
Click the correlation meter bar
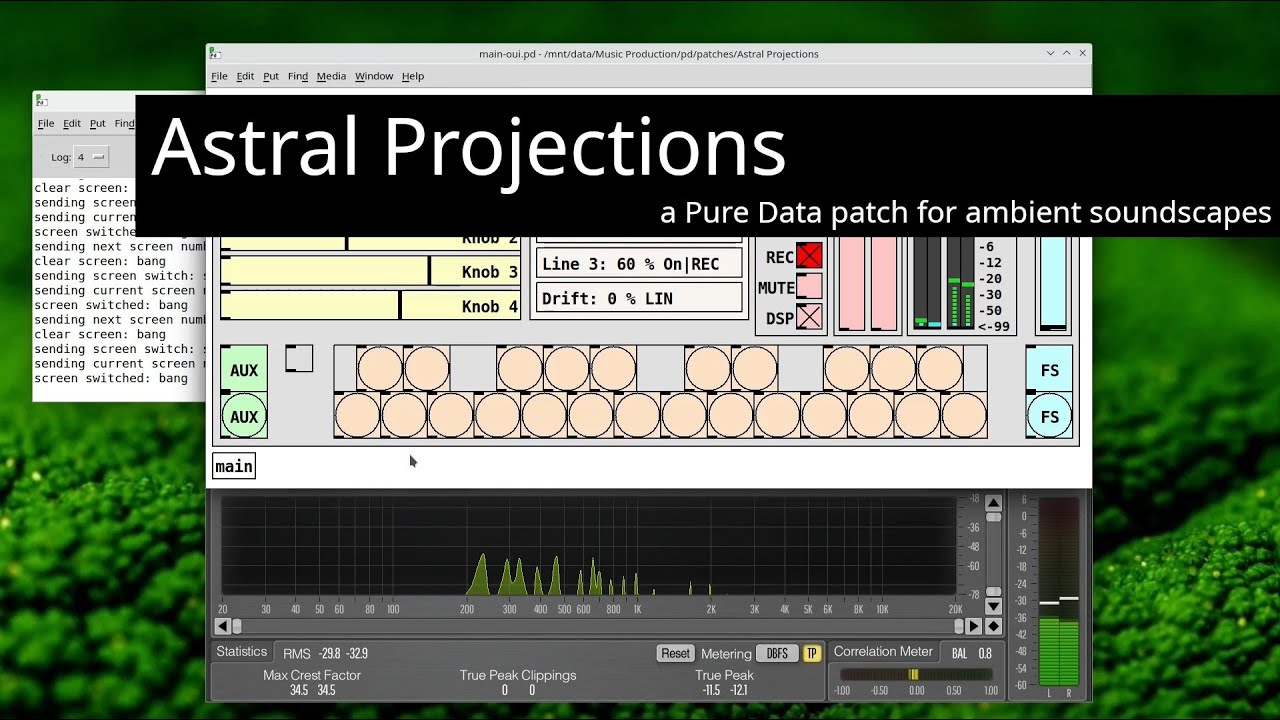coord(917,675)
